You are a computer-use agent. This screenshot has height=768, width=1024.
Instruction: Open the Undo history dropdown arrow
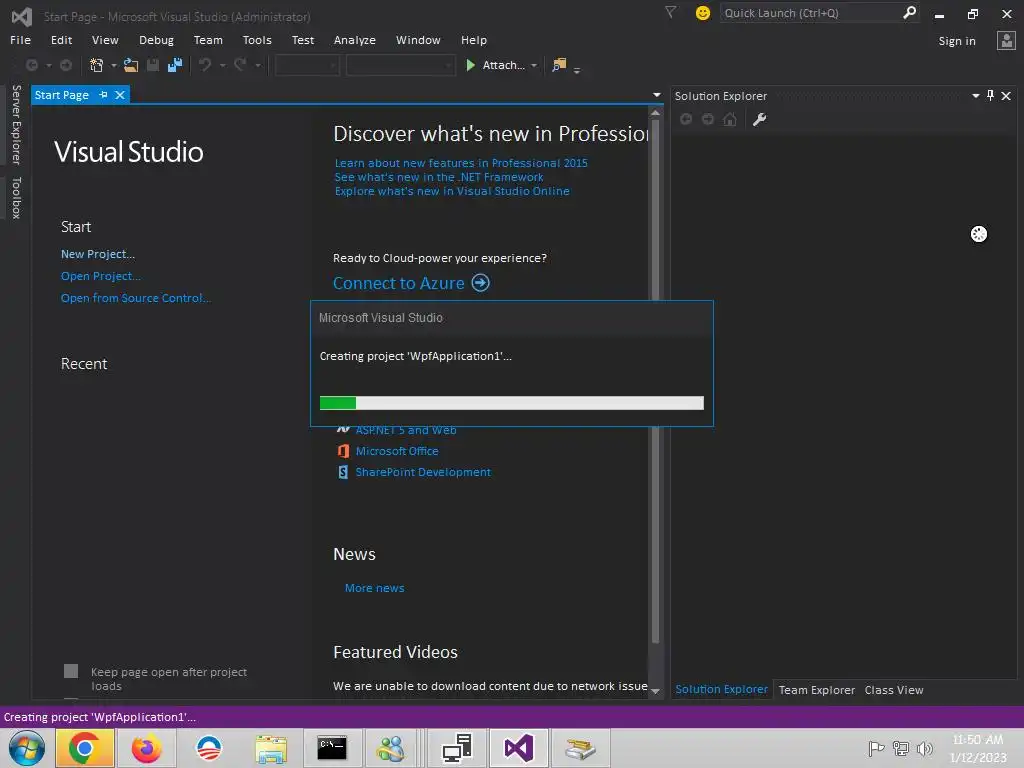click(x=222, y=65)
